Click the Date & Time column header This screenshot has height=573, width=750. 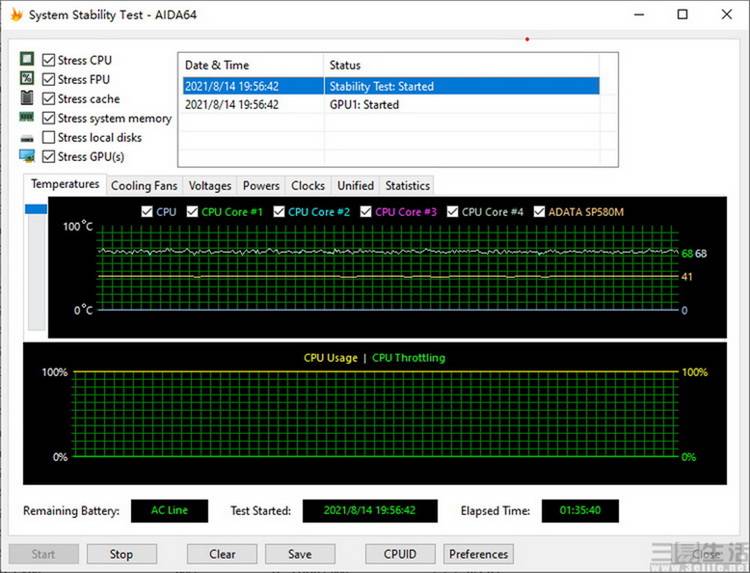(x=252, y=65)
